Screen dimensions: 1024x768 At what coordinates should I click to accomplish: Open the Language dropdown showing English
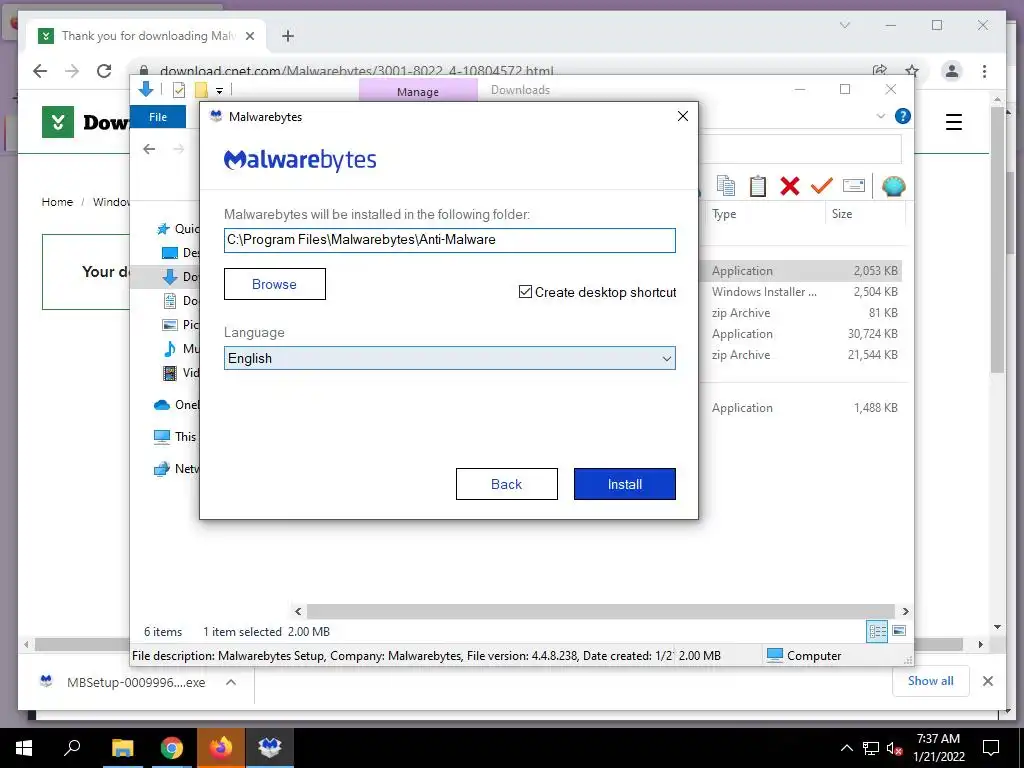point(449,358)
